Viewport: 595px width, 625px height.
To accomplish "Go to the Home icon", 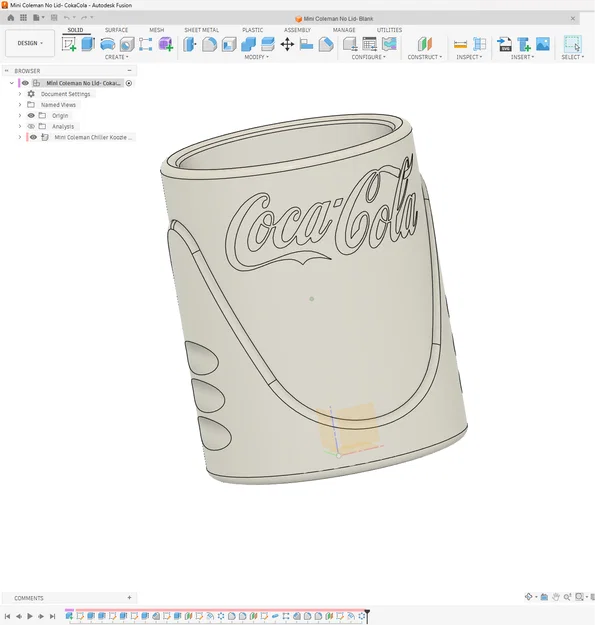I will click(11, 18).
